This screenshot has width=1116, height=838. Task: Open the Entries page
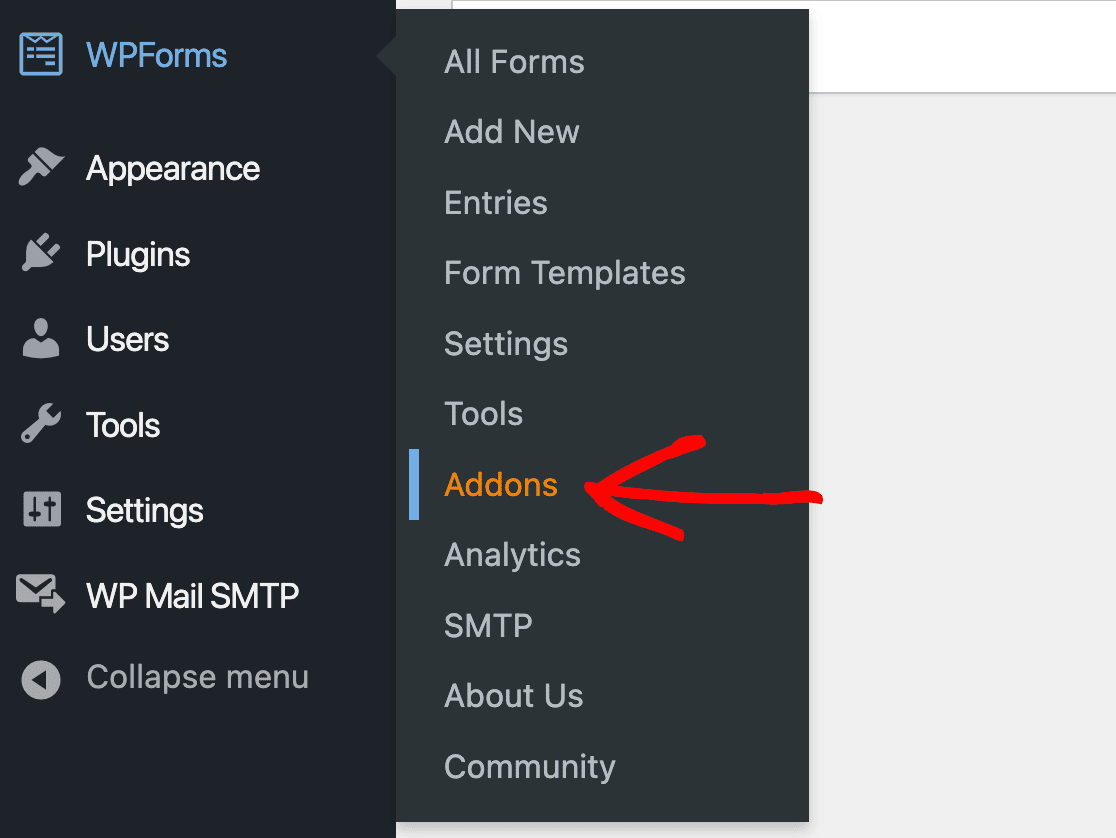(x=495, y=202)
